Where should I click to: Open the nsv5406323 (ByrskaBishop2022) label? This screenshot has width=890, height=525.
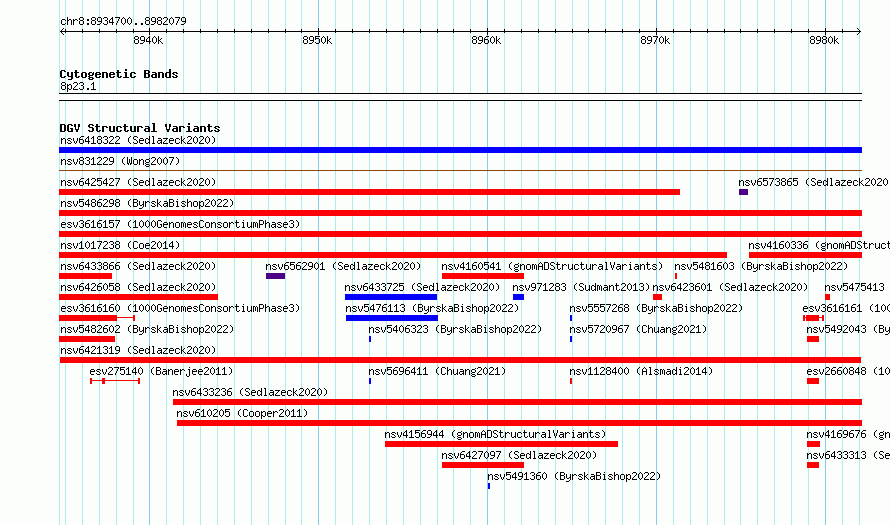click(x=455, y=329)
